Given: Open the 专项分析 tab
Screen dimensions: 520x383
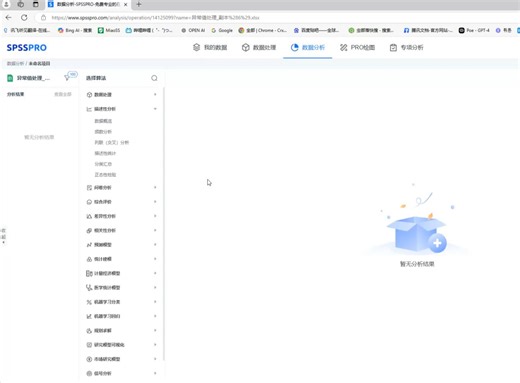Looking at the screenshot, I should pos(406,47).
